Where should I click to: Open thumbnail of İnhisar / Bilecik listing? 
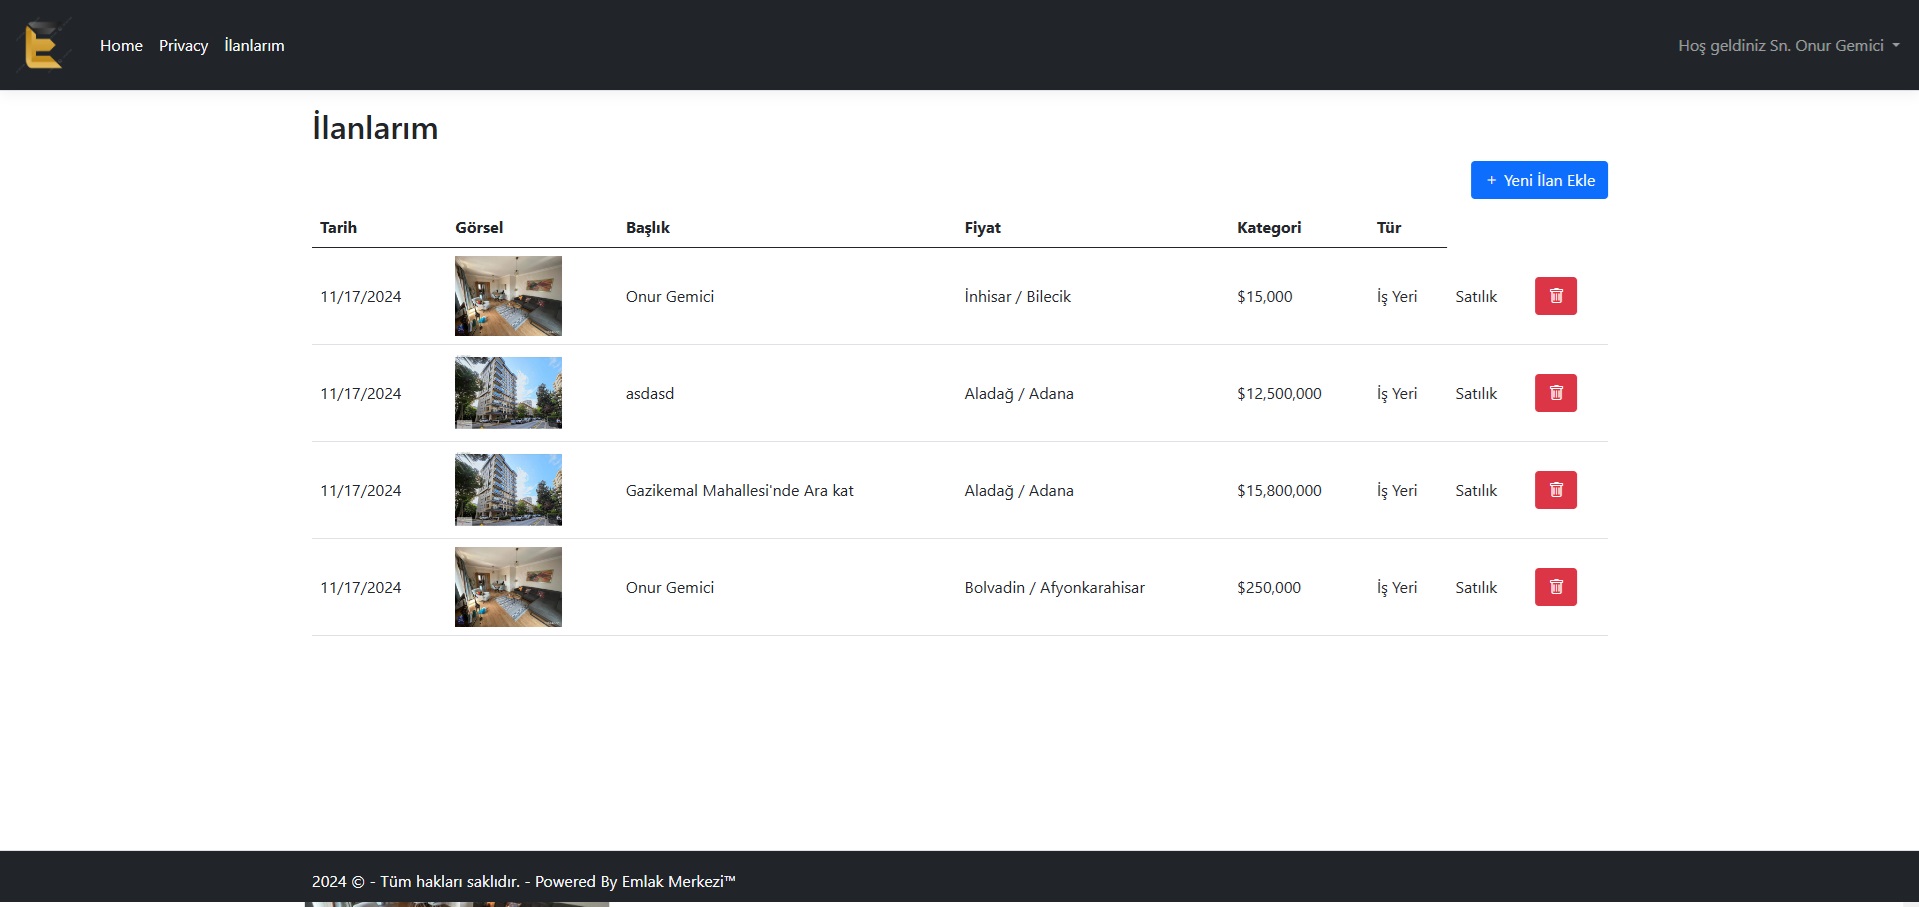(x=508, y=296)
